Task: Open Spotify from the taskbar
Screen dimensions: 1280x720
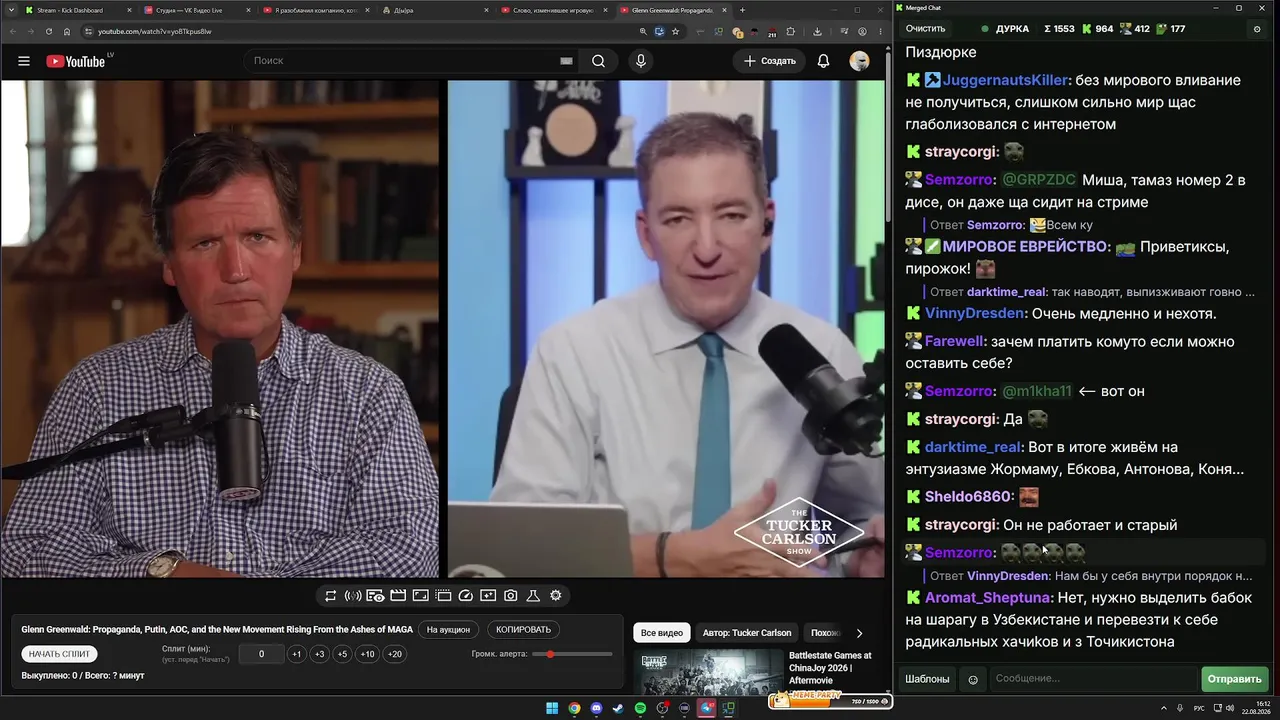Action: tap(640, 709)
